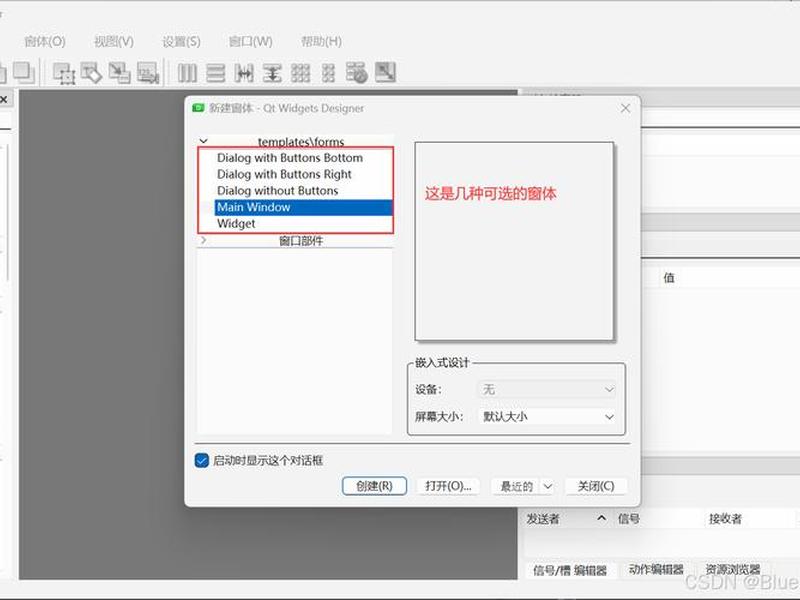Click the Adjust Size toolbar icon
Viewport: 800px width, 600px height.
(x=385, y=72)
